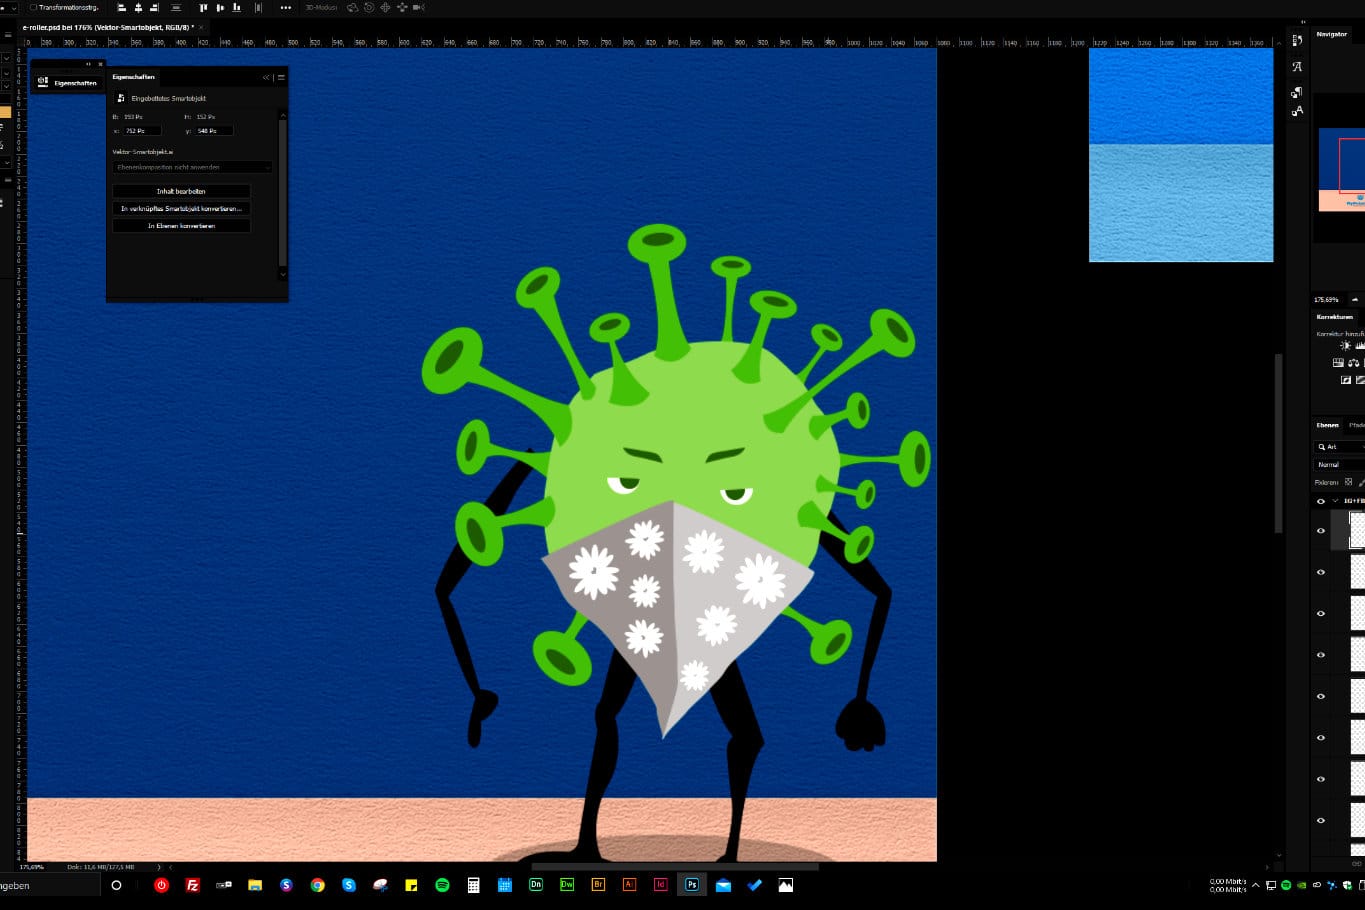Open Adobe Illustrator from the taskbar

click(629, 885)
